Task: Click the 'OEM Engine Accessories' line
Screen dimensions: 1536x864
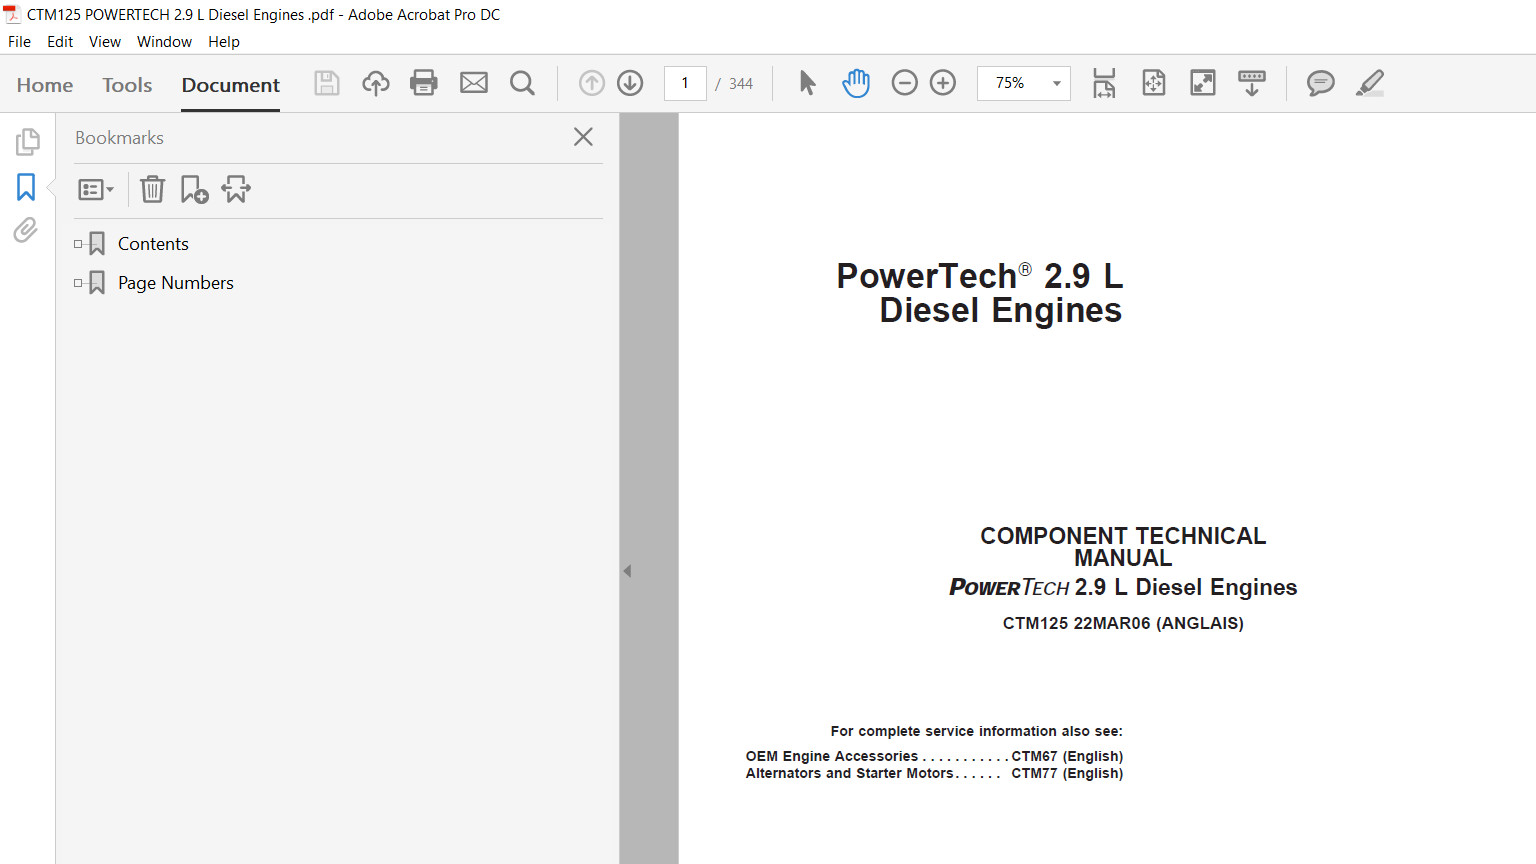Action: [934, 756]
